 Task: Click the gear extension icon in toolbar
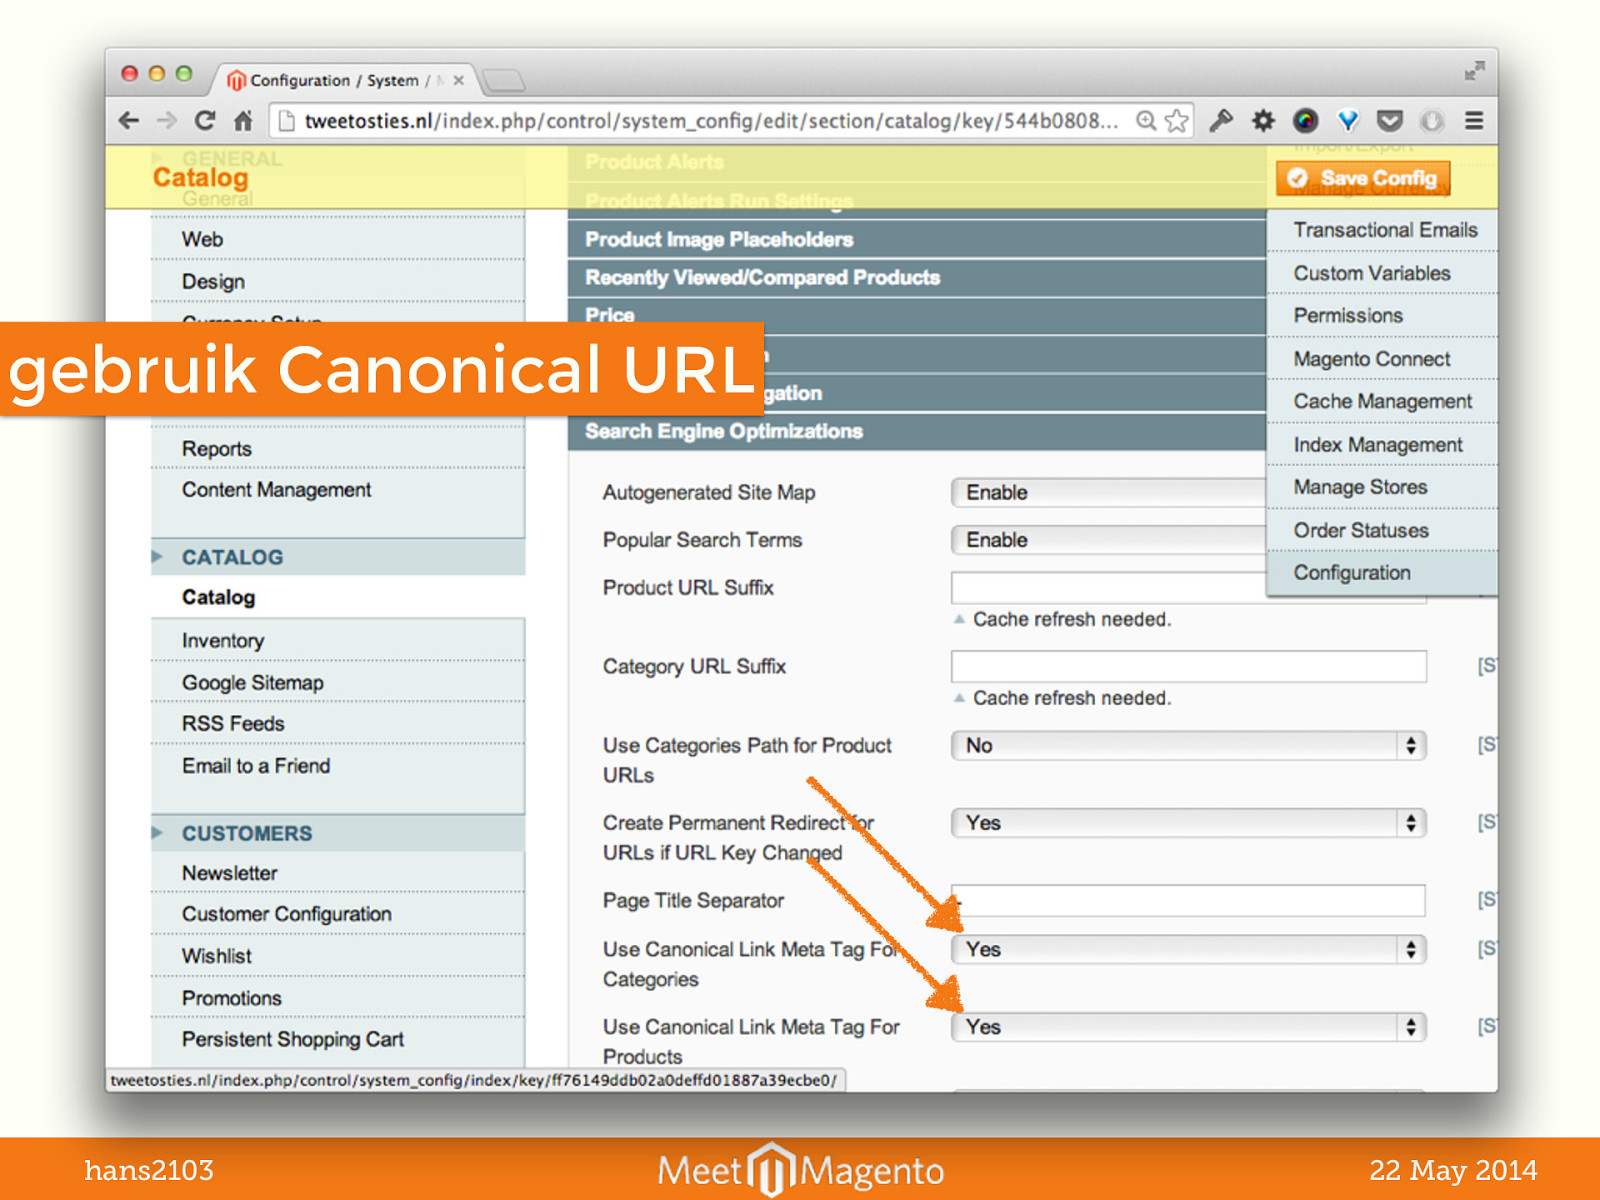1263,121
